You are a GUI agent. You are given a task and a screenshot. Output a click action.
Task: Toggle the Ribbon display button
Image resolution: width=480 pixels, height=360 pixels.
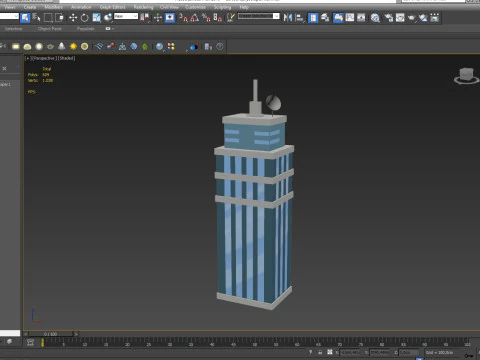pyautogui.click(x=338, y=17)
